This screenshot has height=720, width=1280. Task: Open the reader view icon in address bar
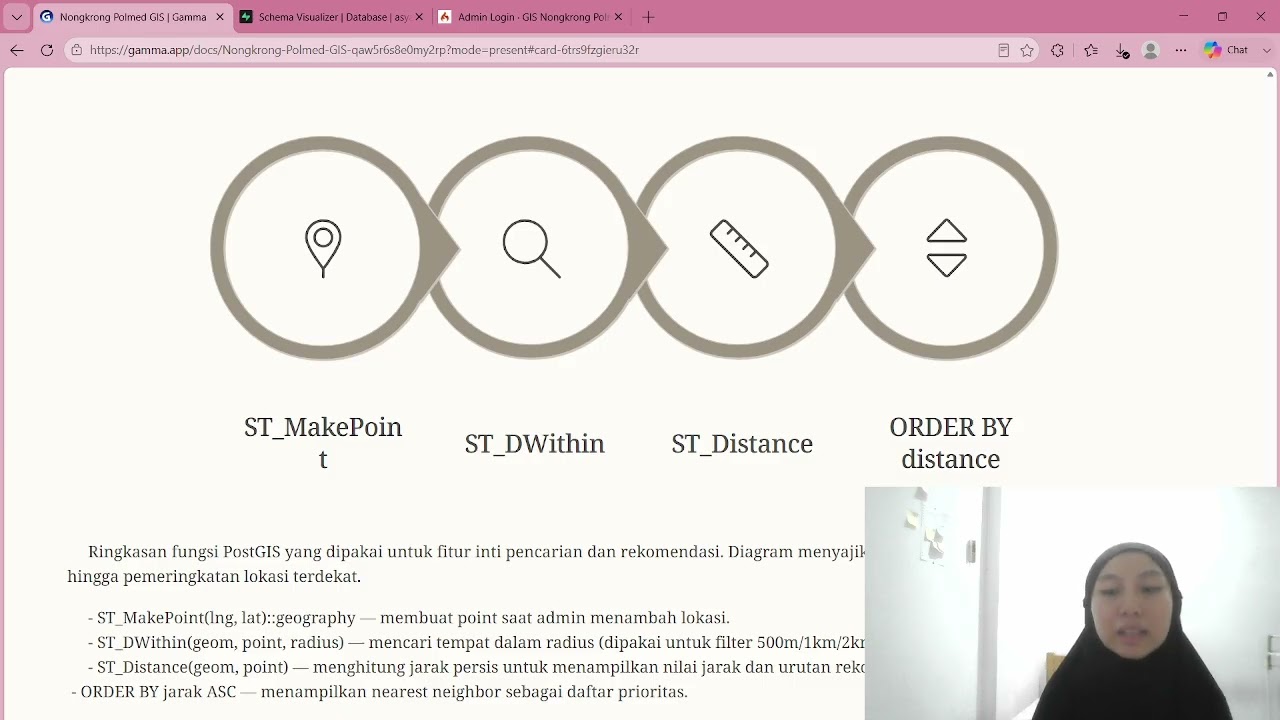click(x=1003, y=50)
